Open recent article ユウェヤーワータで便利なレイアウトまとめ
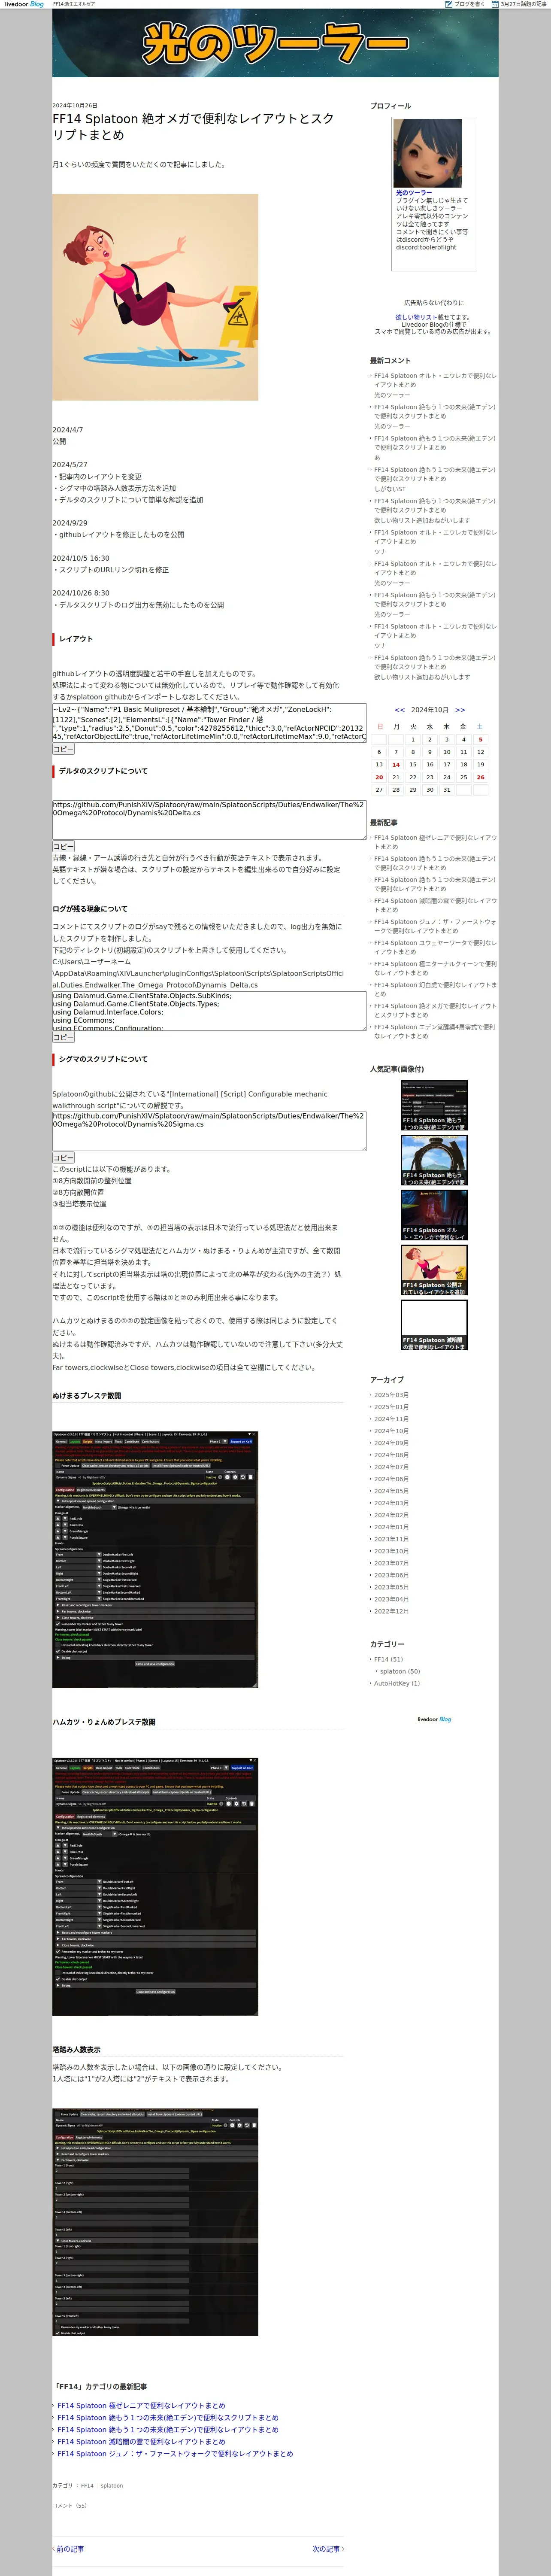The width and height of the screenshot is (551, 2576). 435,947
